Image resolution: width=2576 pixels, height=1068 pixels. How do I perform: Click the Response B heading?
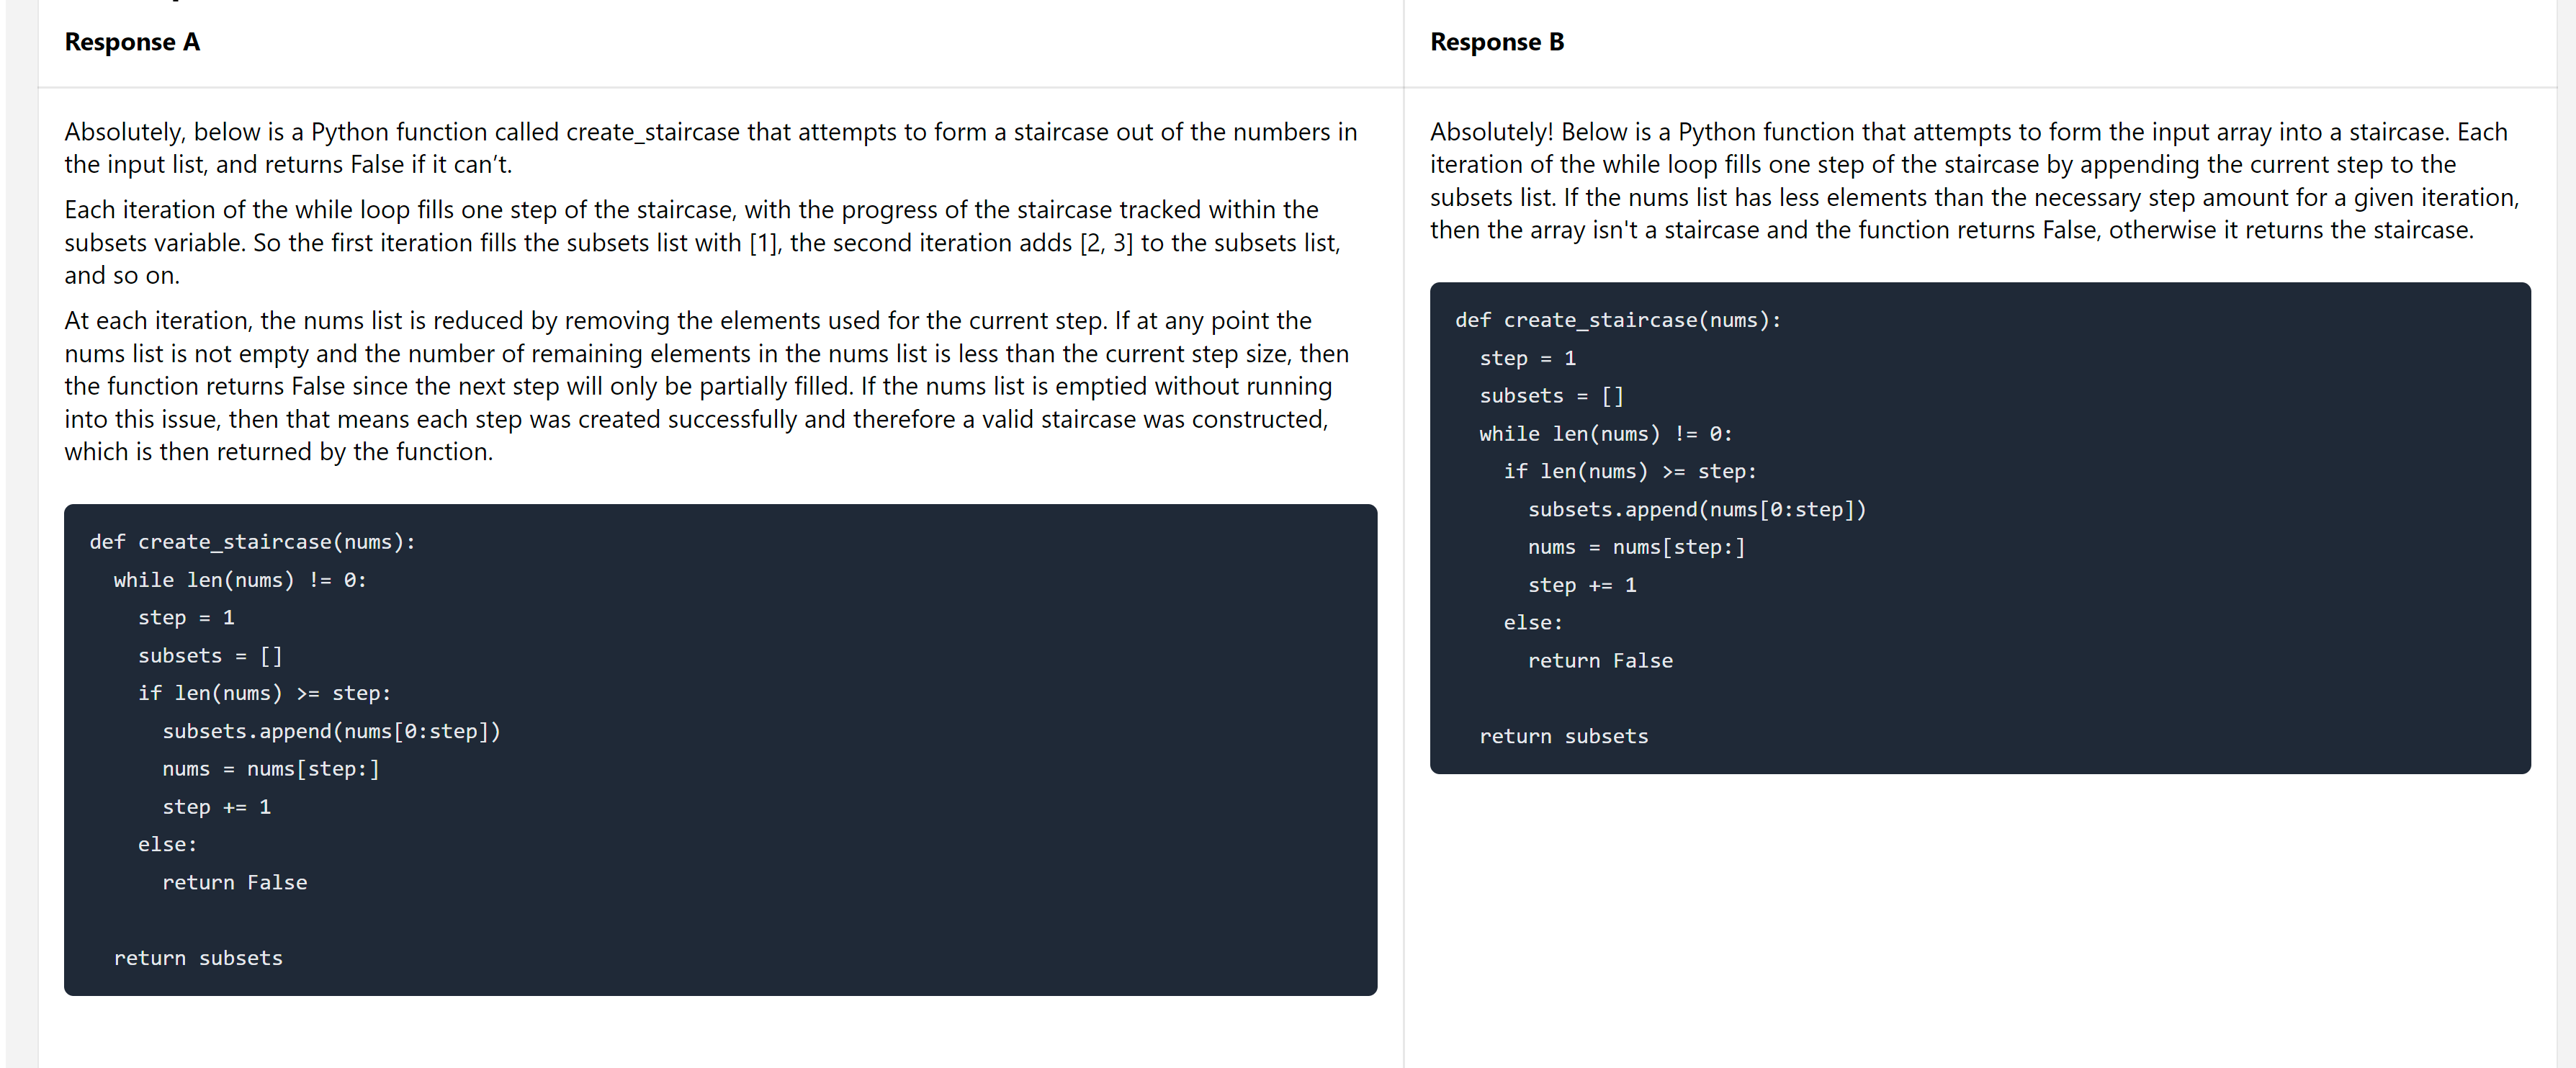pyautogui.click(x=1497, y=42)
